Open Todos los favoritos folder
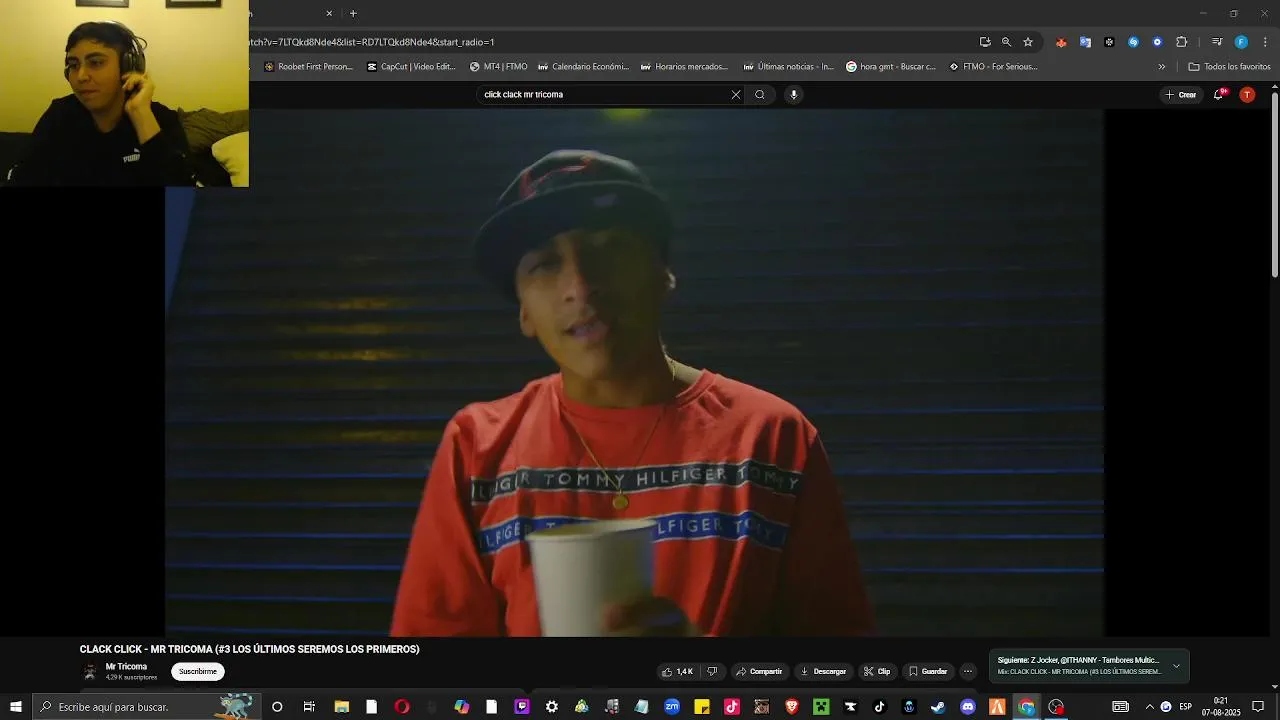The image size is (1280, 720). tap(1230, 67)
